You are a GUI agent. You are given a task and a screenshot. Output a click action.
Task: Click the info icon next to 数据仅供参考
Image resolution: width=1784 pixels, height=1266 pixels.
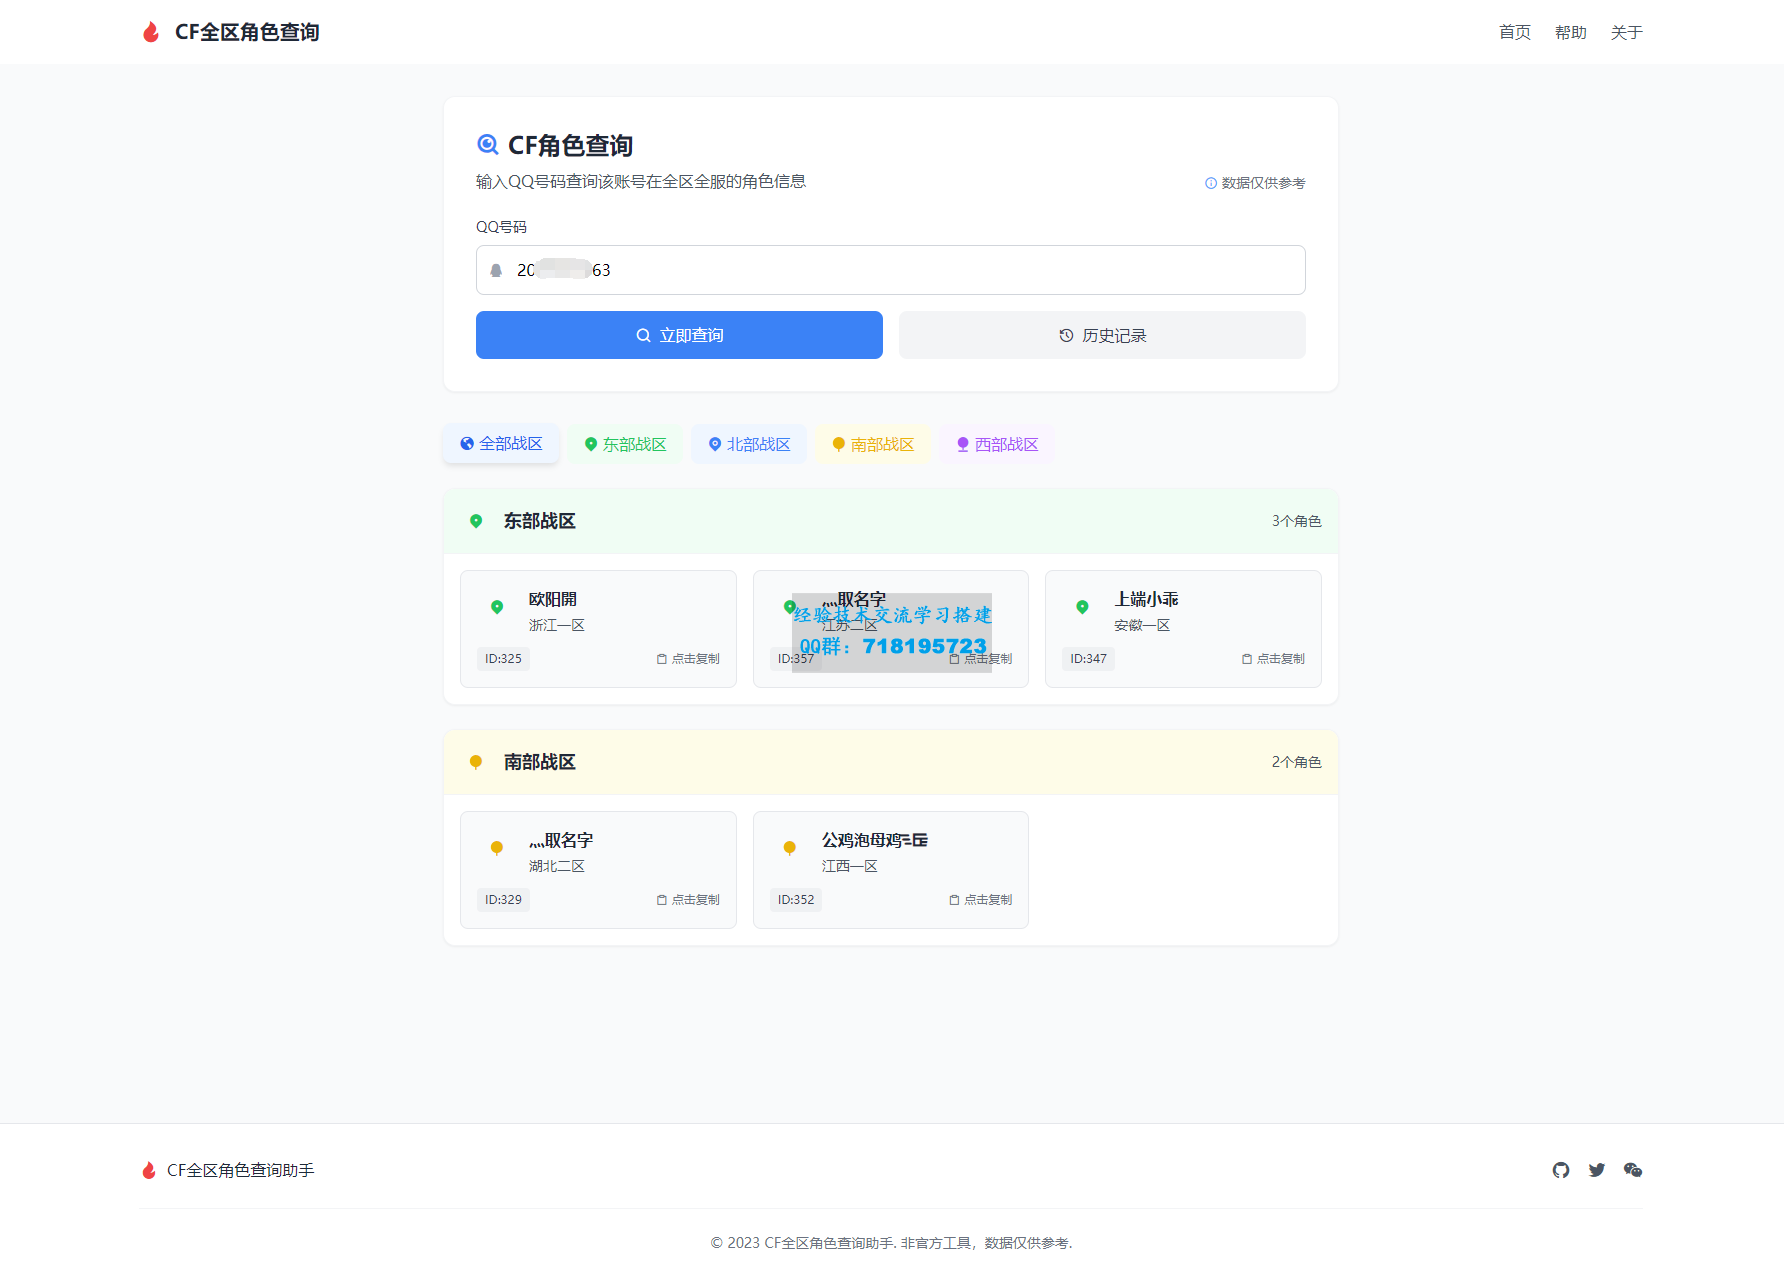[x=1211, y=183]
